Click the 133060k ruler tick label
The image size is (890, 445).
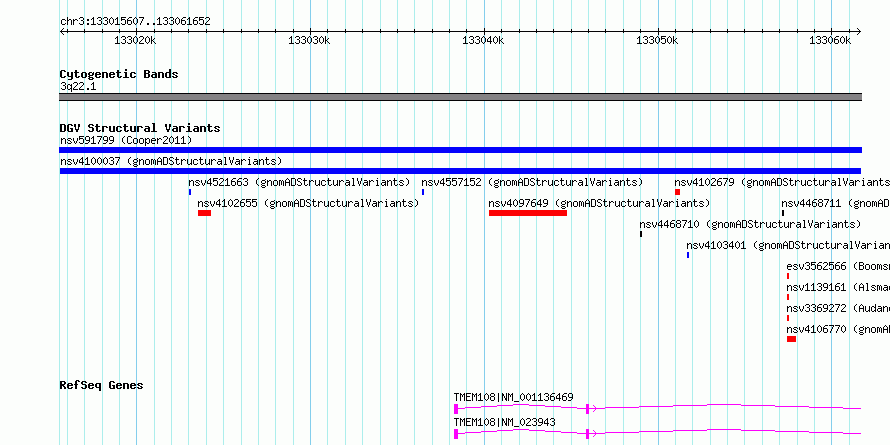[x=830, y=40]
